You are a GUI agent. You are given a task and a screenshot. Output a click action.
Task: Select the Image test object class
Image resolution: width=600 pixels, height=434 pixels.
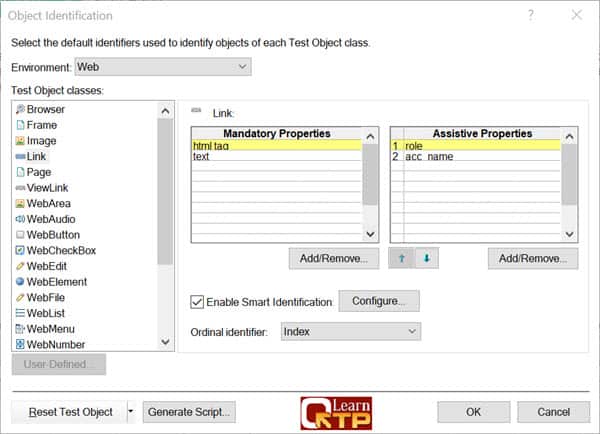coord(41,141)
